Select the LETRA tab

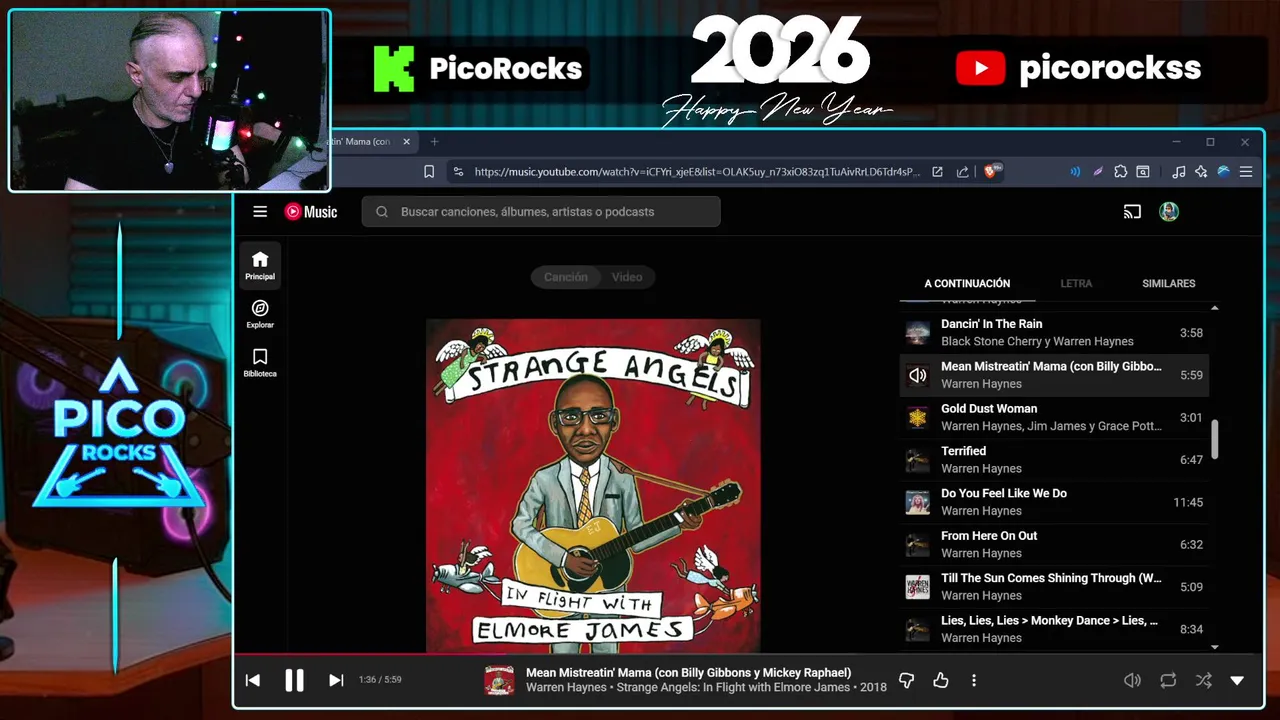[x=1076, y=283]
